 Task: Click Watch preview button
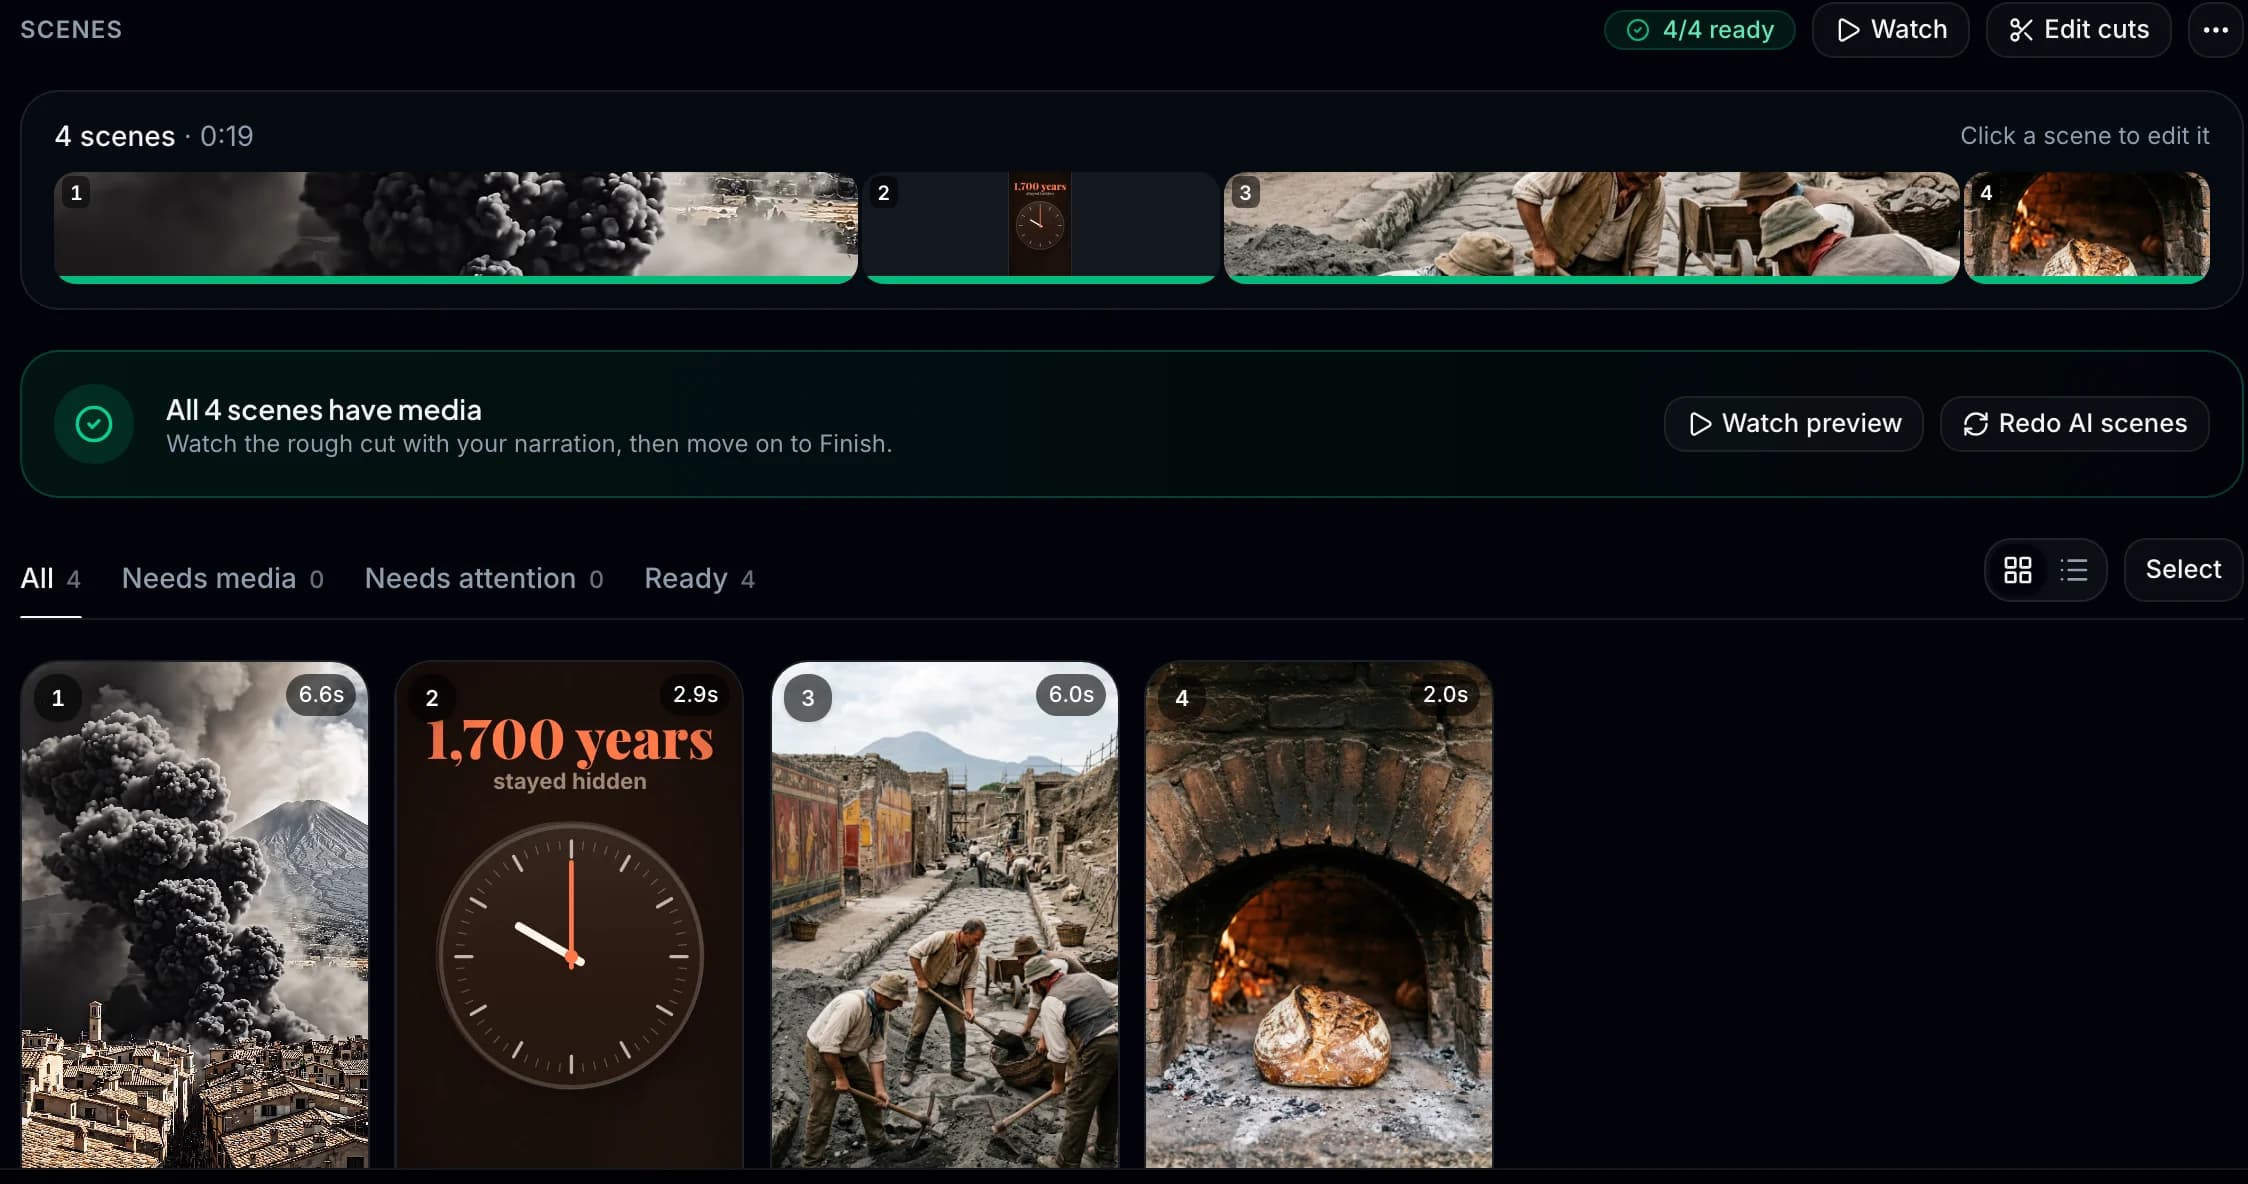pos(1794,424)
